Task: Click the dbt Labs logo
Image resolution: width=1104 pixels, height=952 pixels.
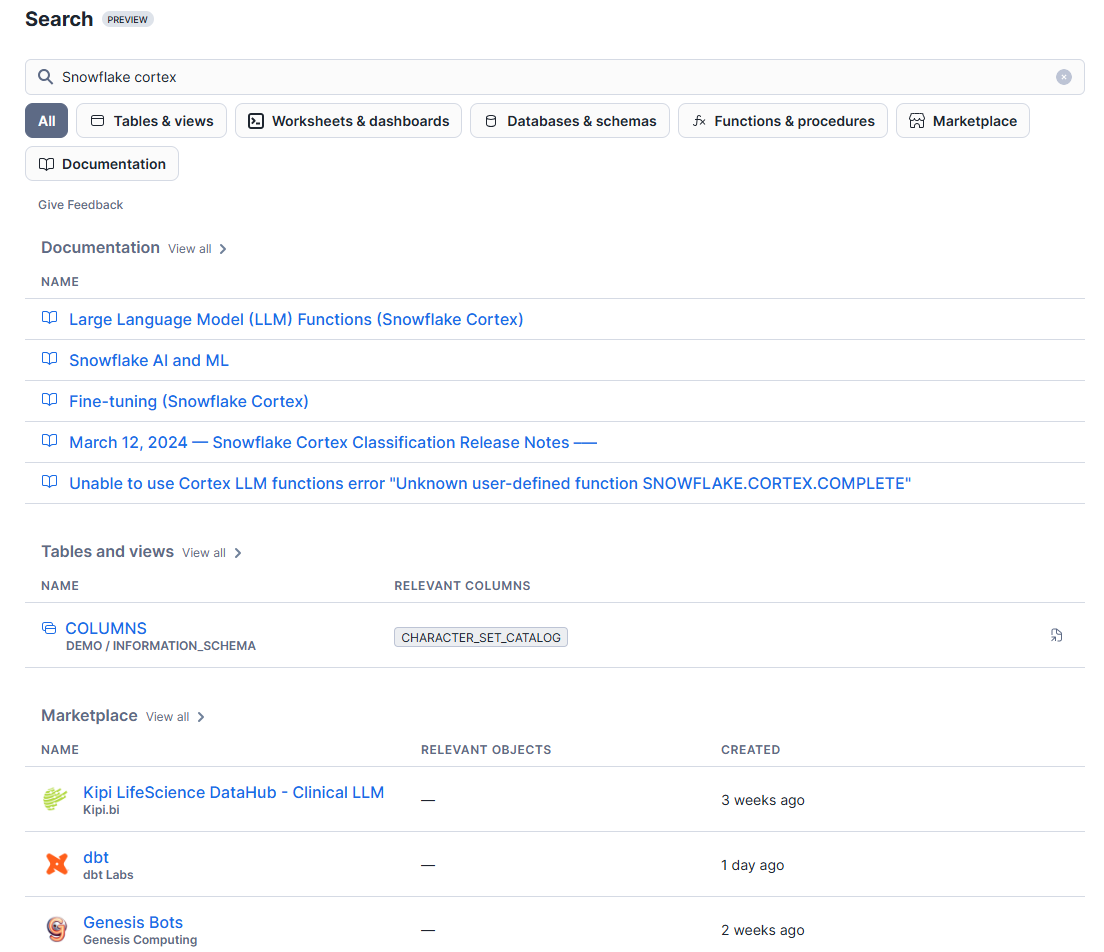Action: coord(55,864)
